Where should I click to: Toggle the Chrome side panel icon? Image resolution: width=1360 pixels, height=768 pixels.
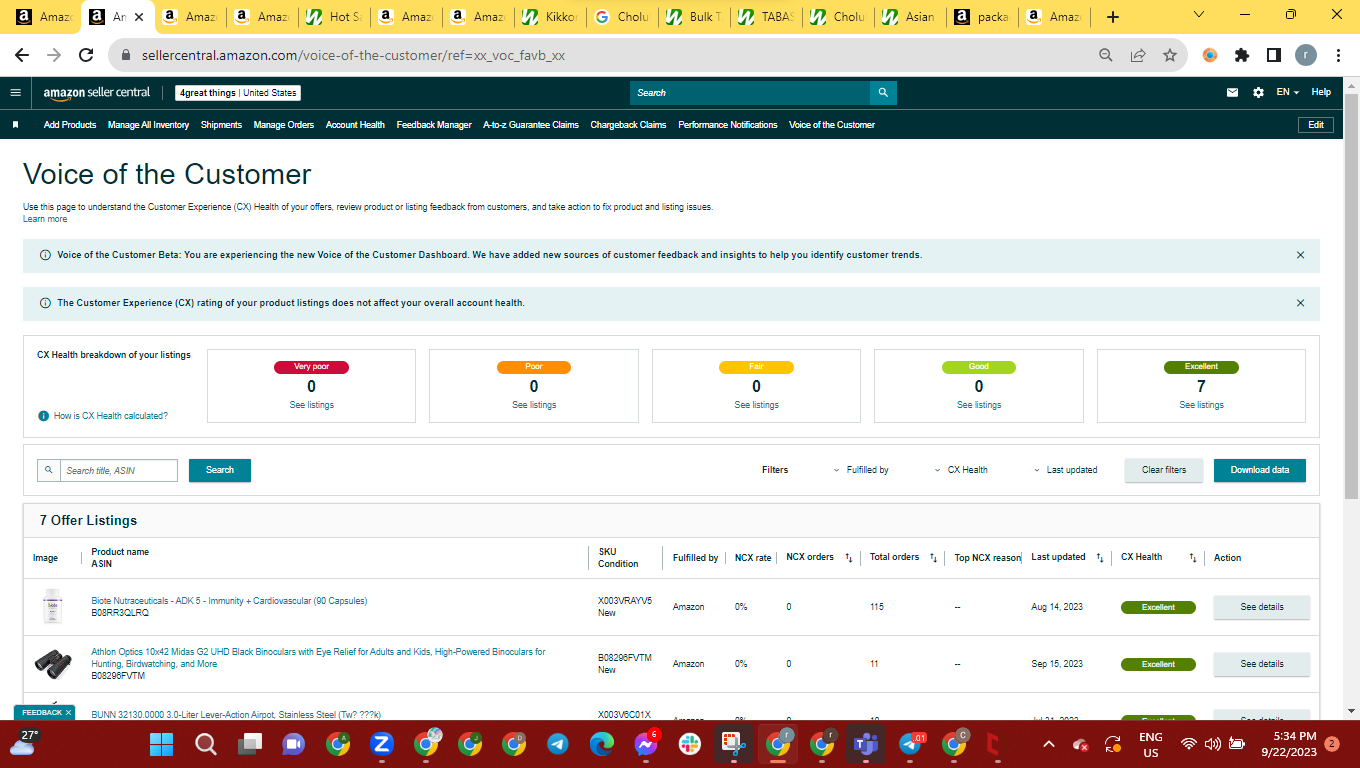(x=1273, y=55)
